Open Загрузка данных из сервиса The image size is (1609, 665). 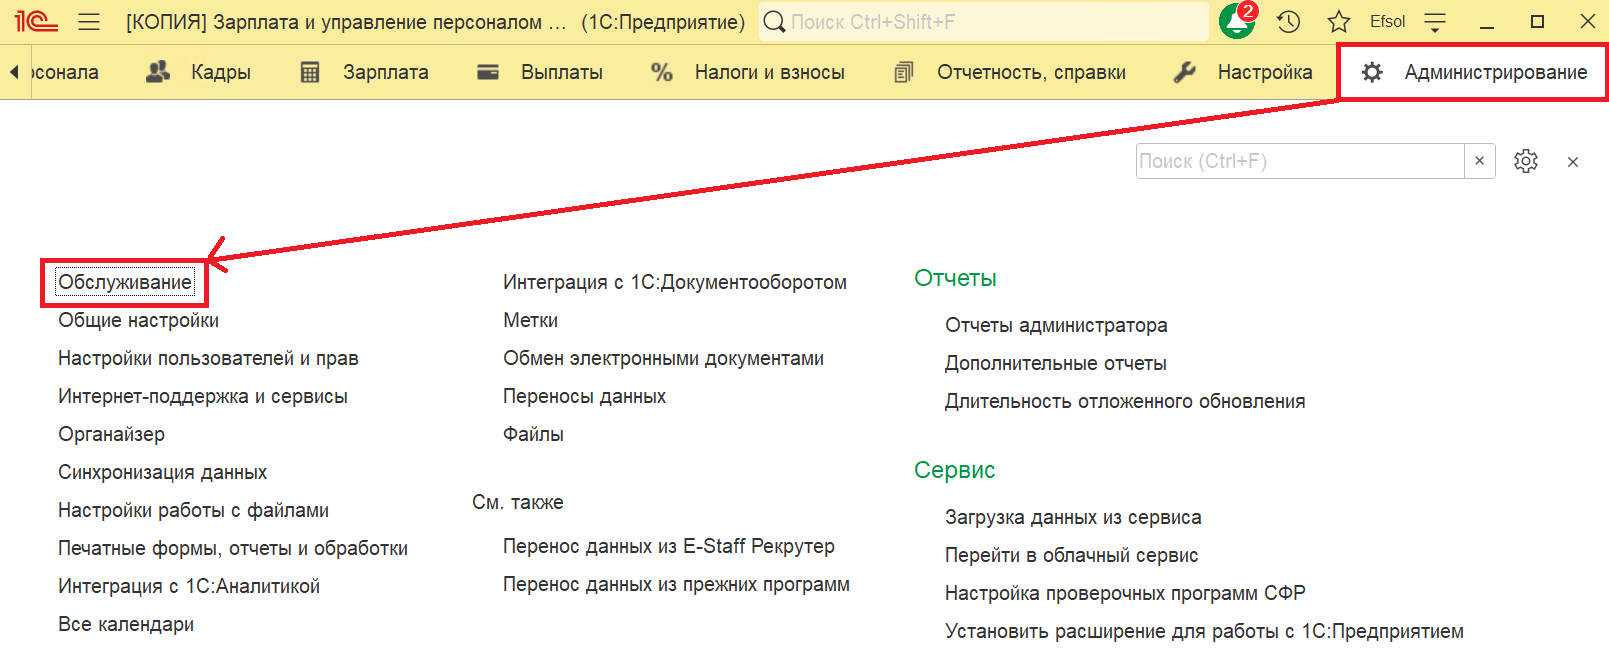point(1073,517)
